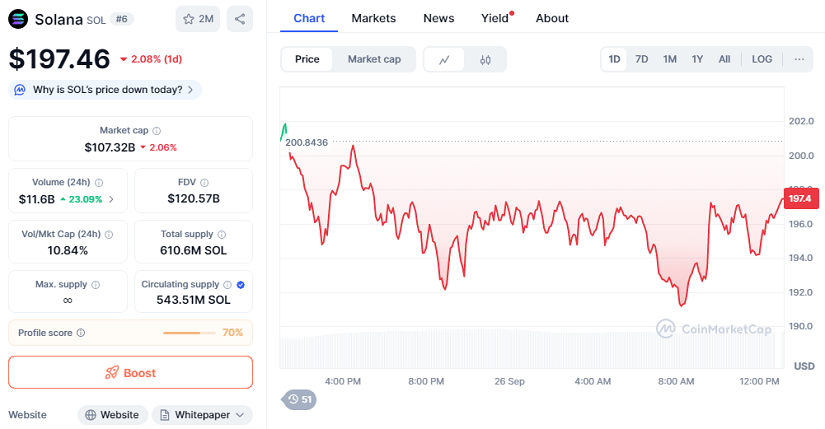
Task: Set chart range to 1D
Action: pyautogui.click(x=614, y=59)
